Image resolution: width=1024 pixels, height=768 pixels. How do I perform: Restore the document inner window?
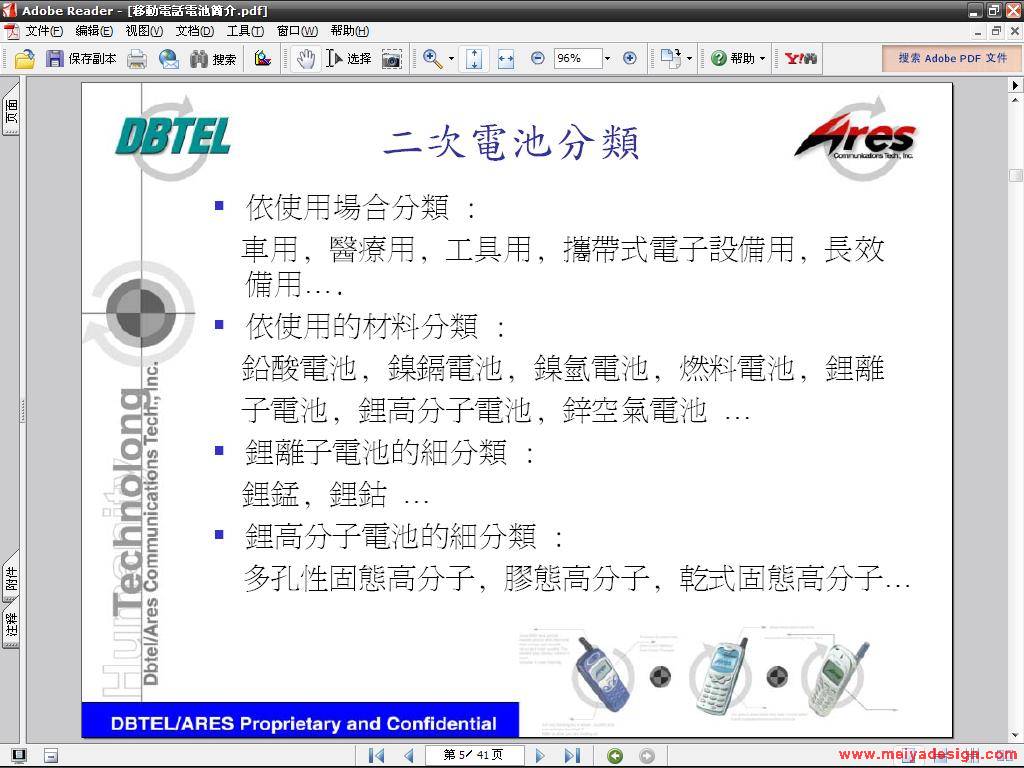(x=996, y=31)
